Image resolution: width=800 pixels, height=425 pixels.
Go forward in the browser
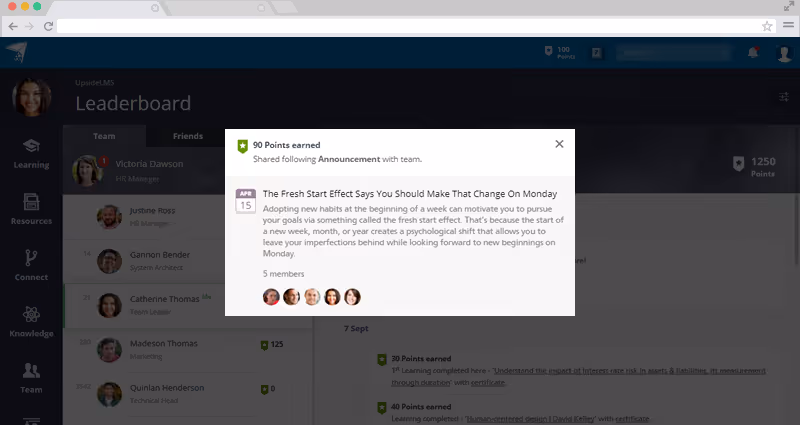pos(30,26)
